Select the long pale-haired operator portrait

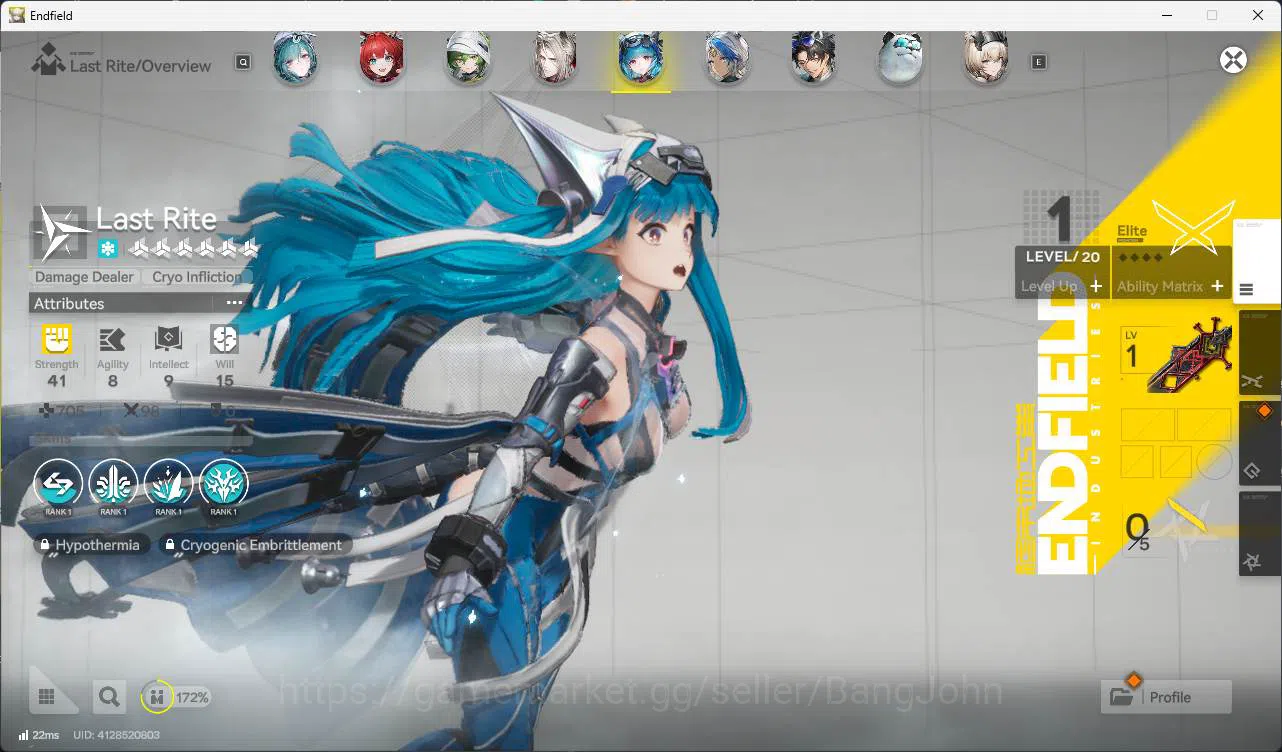553,58
